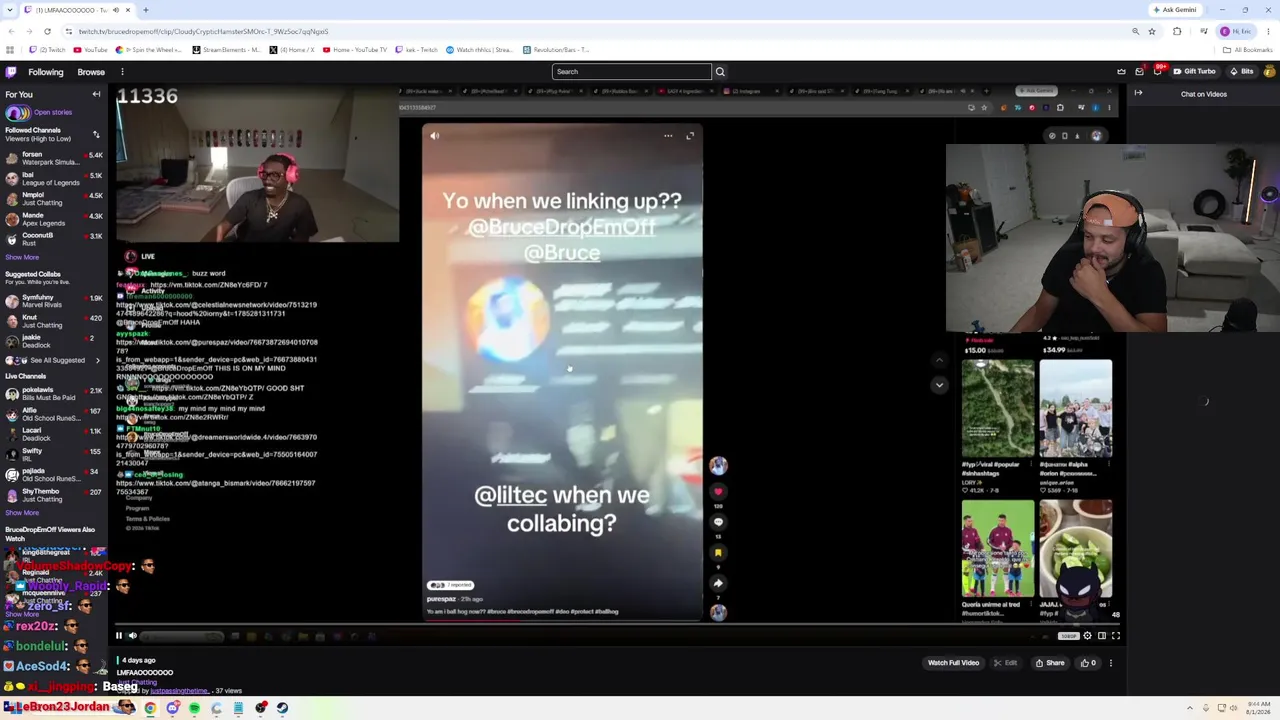
Task: Open the Twitch home logo
Action: 11,72
